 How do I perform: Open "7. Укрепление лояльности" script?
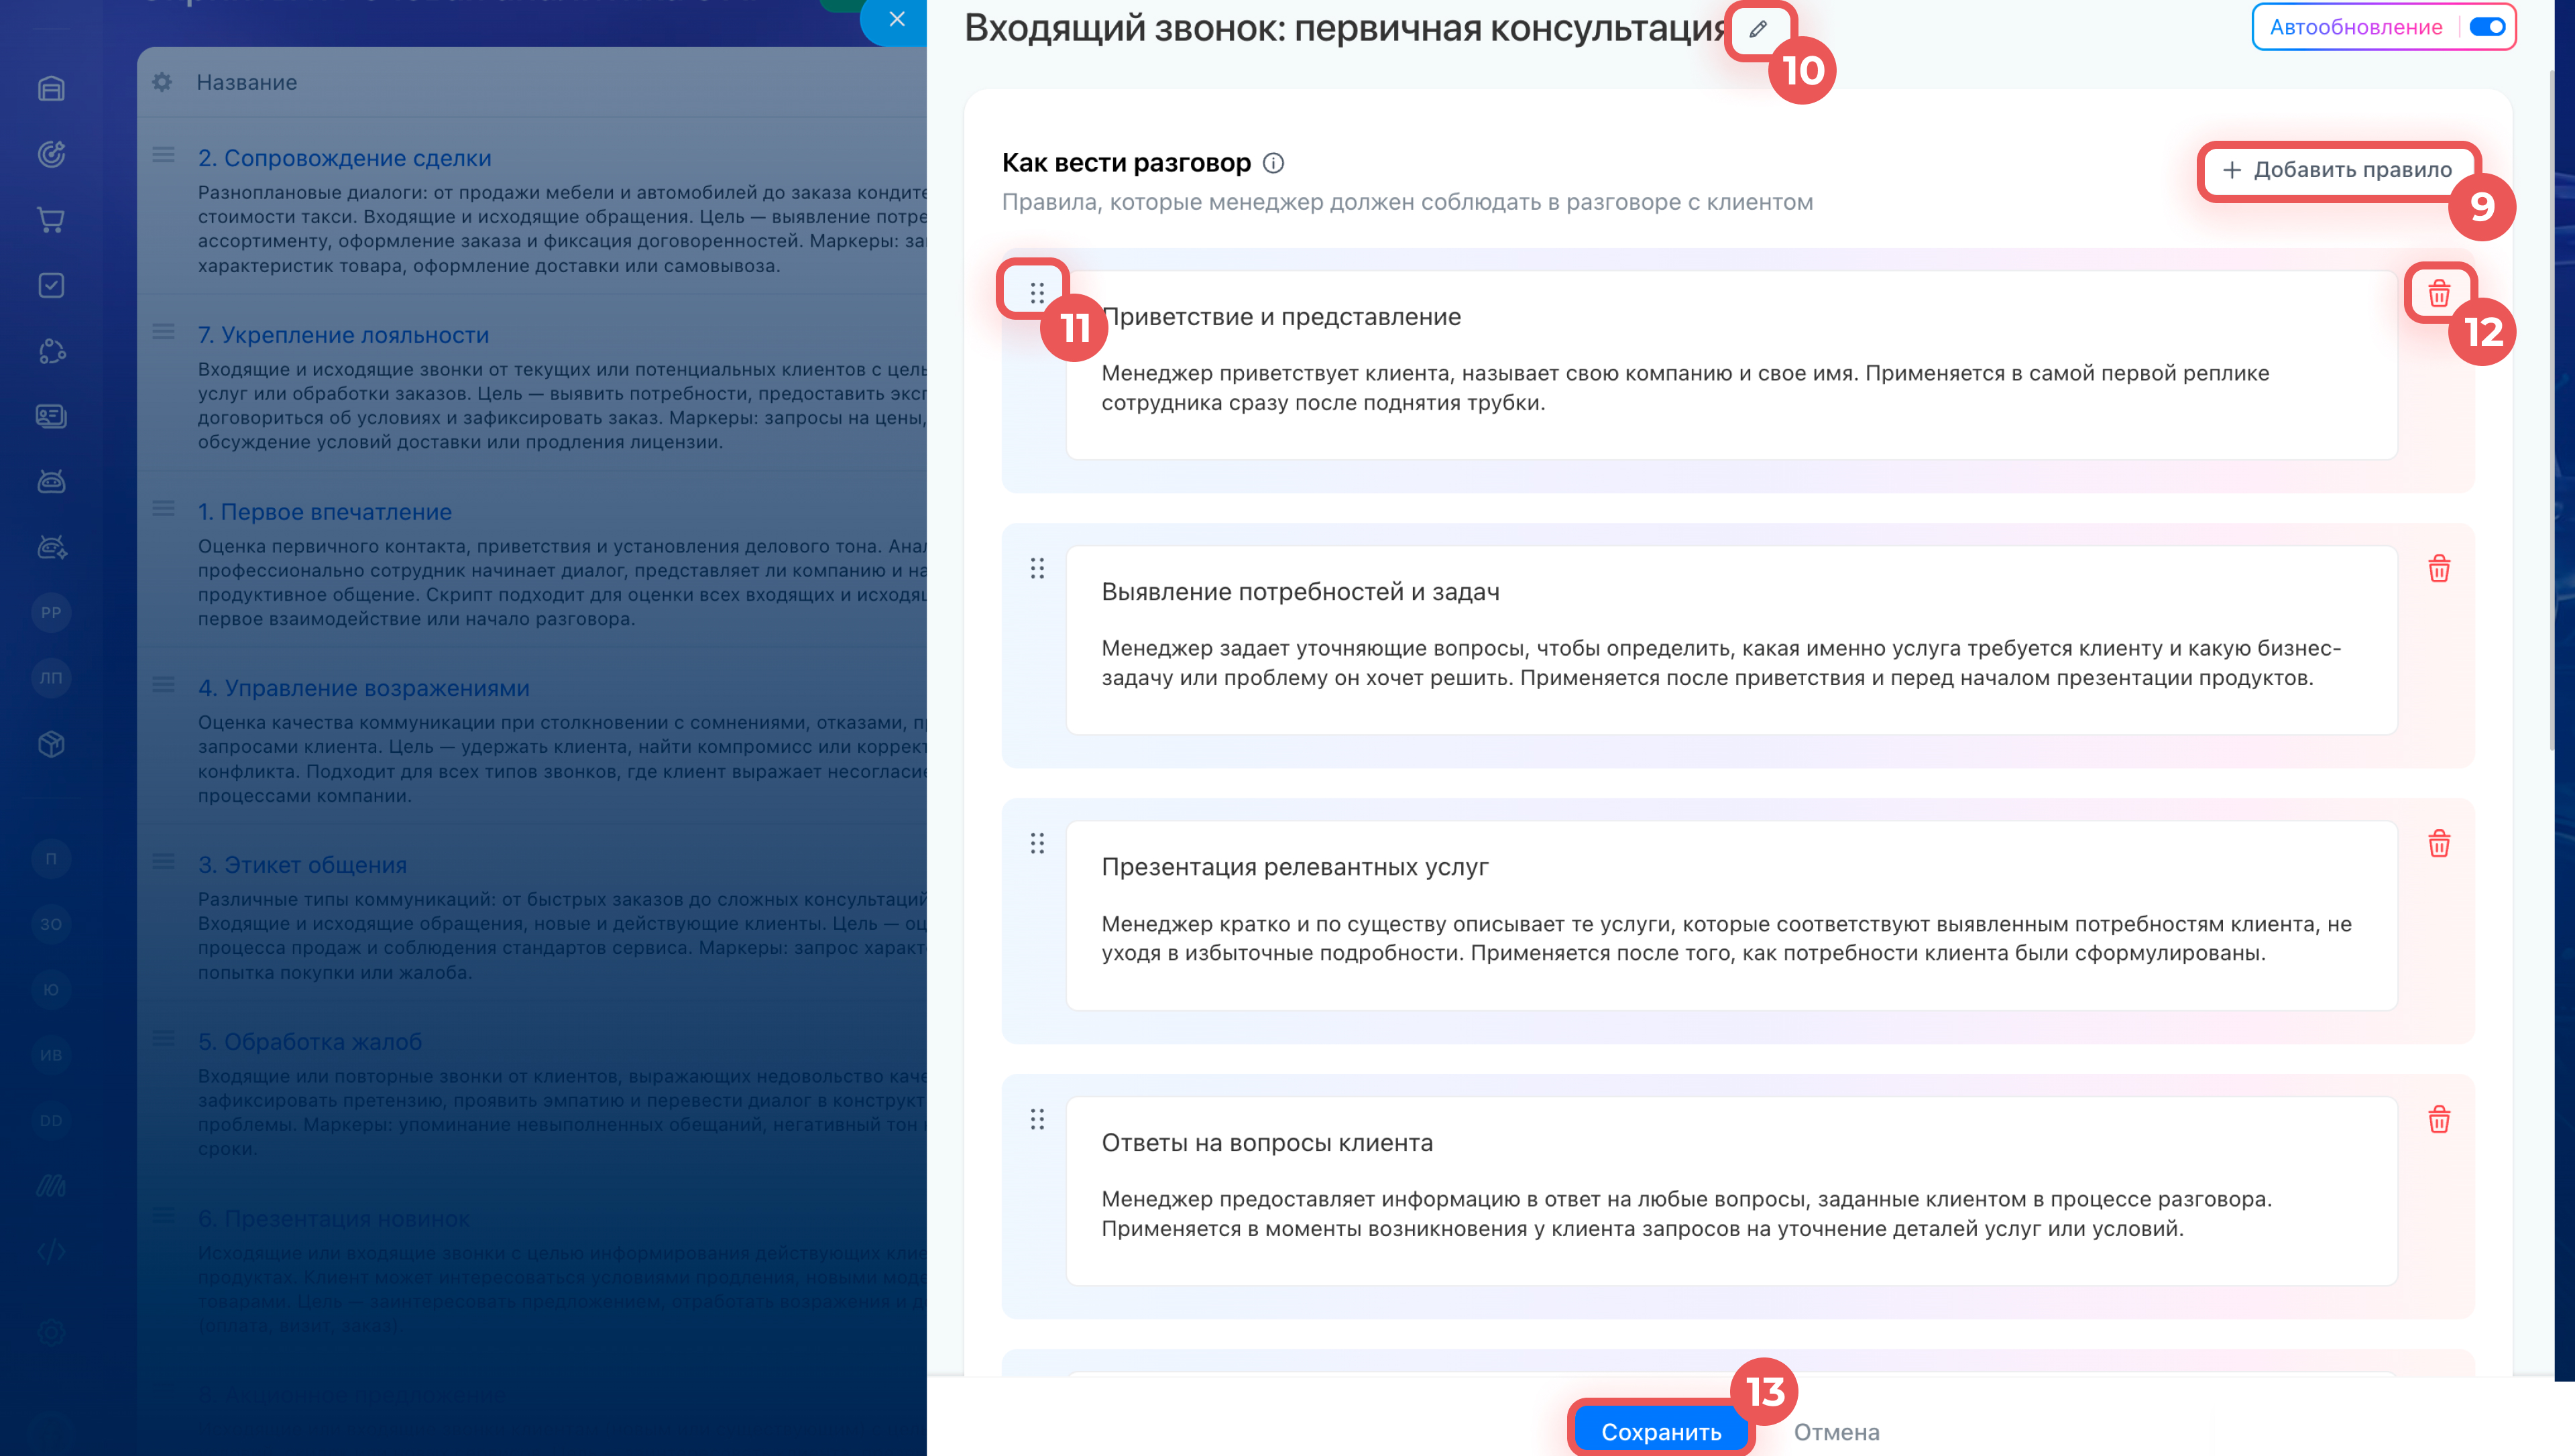click(343, 335)
